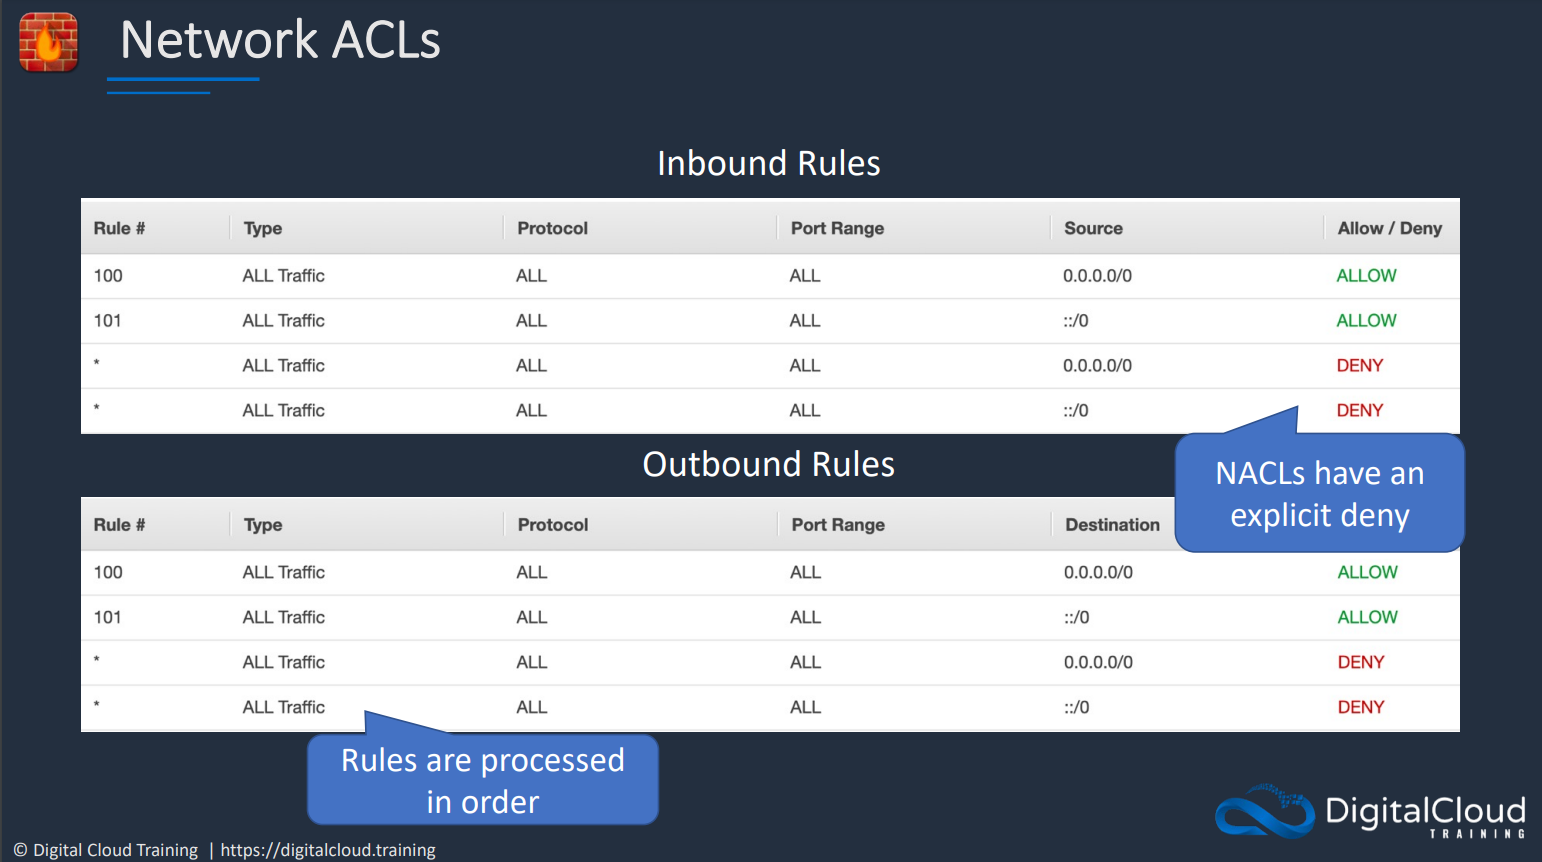The height and width of the screenshot is (862, 1542).
Task: Select inbound rule 100 row
Action: 770,276
